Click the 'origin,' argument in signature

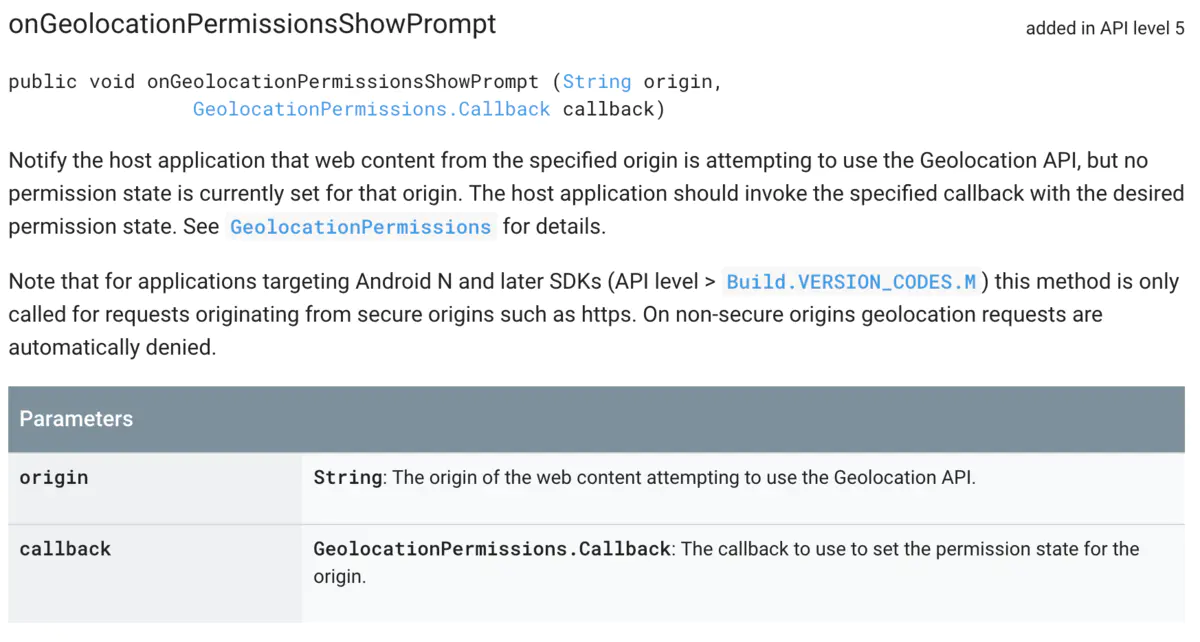click(x=682, y=82)
